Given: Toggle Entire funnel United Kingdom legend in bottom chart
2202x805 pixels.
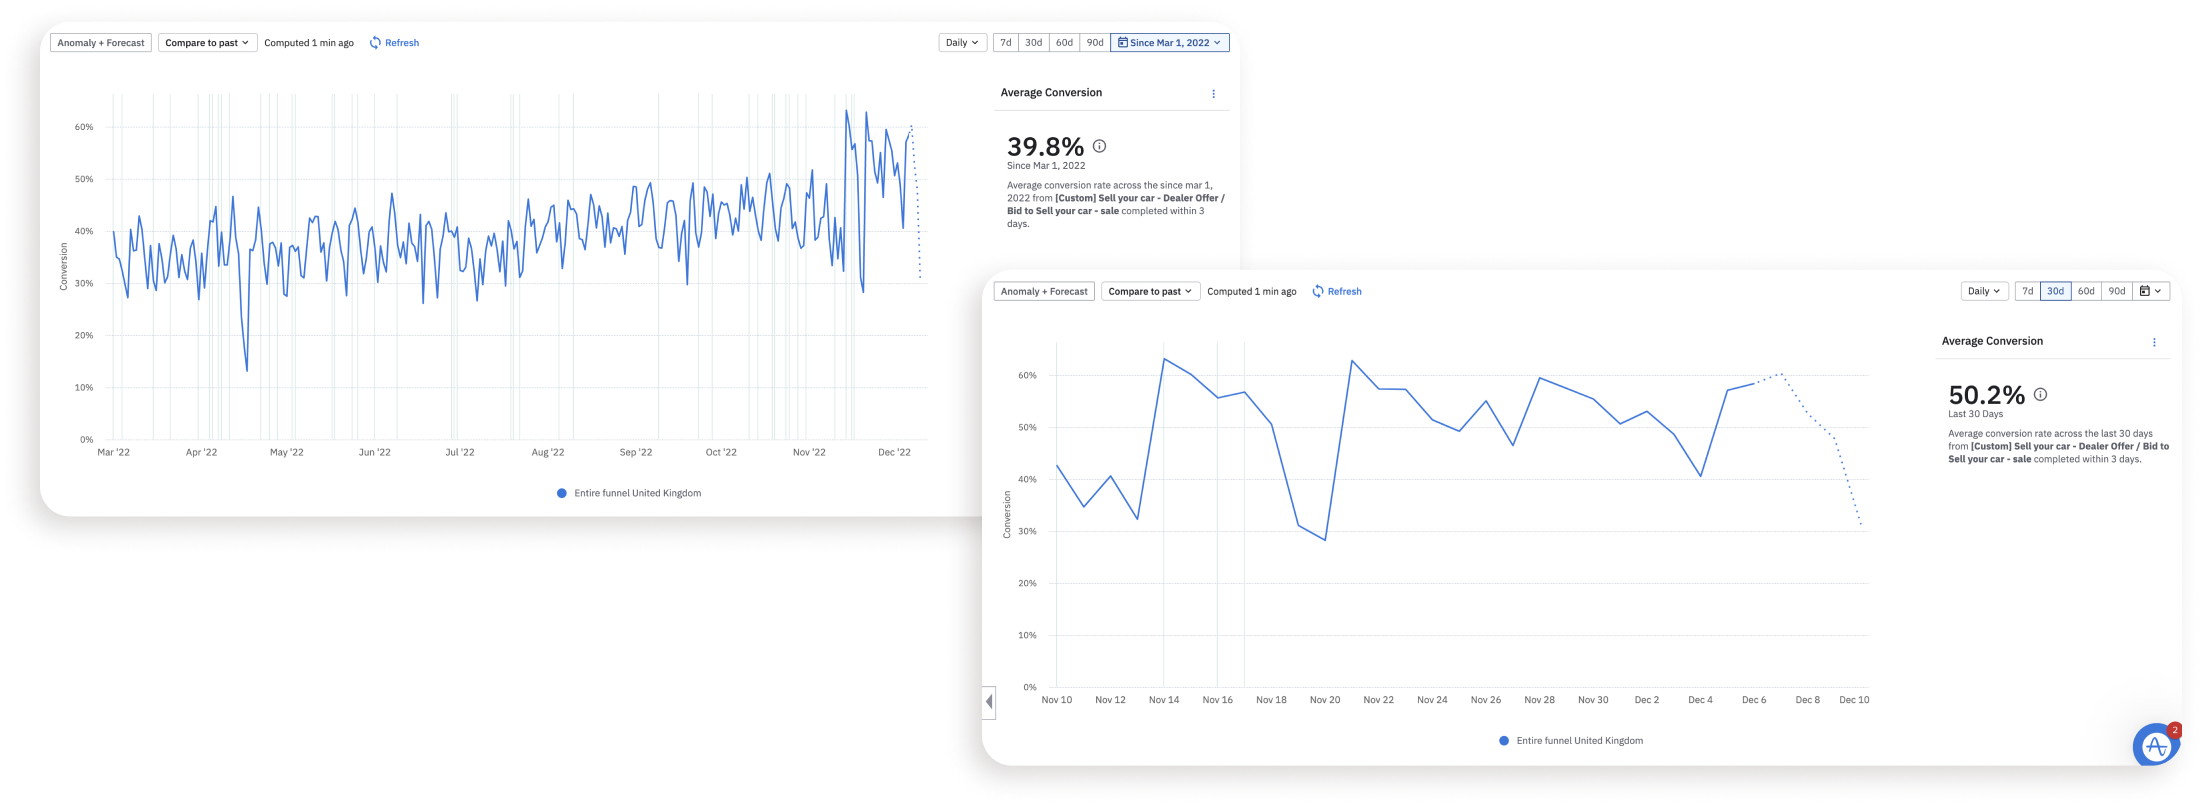Looking at the screenshot, I should pos(1571,741).
